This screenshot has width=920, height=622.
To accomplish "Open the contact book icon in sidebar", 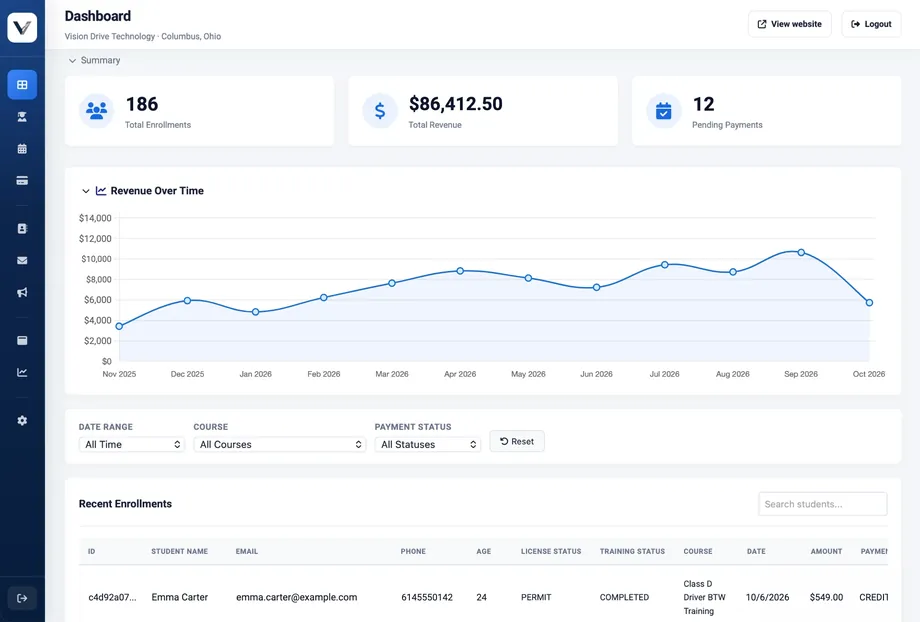I will pos(22,228).
